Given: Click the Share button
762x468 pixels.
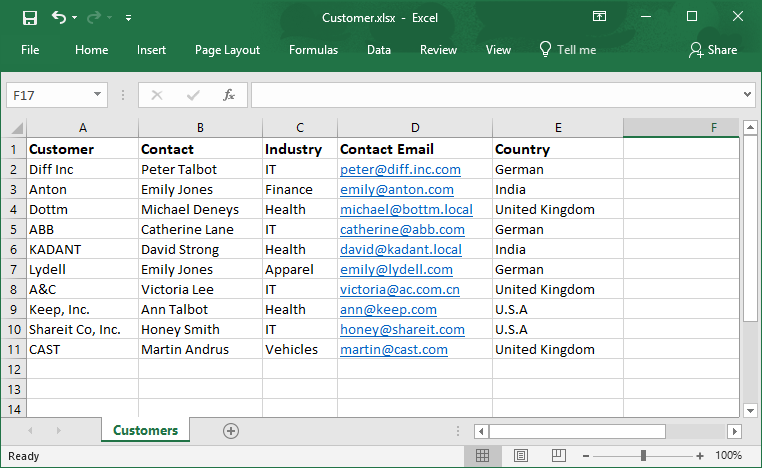Looking at the screenshot, I should pyautogui.click(x=713, y=50).
